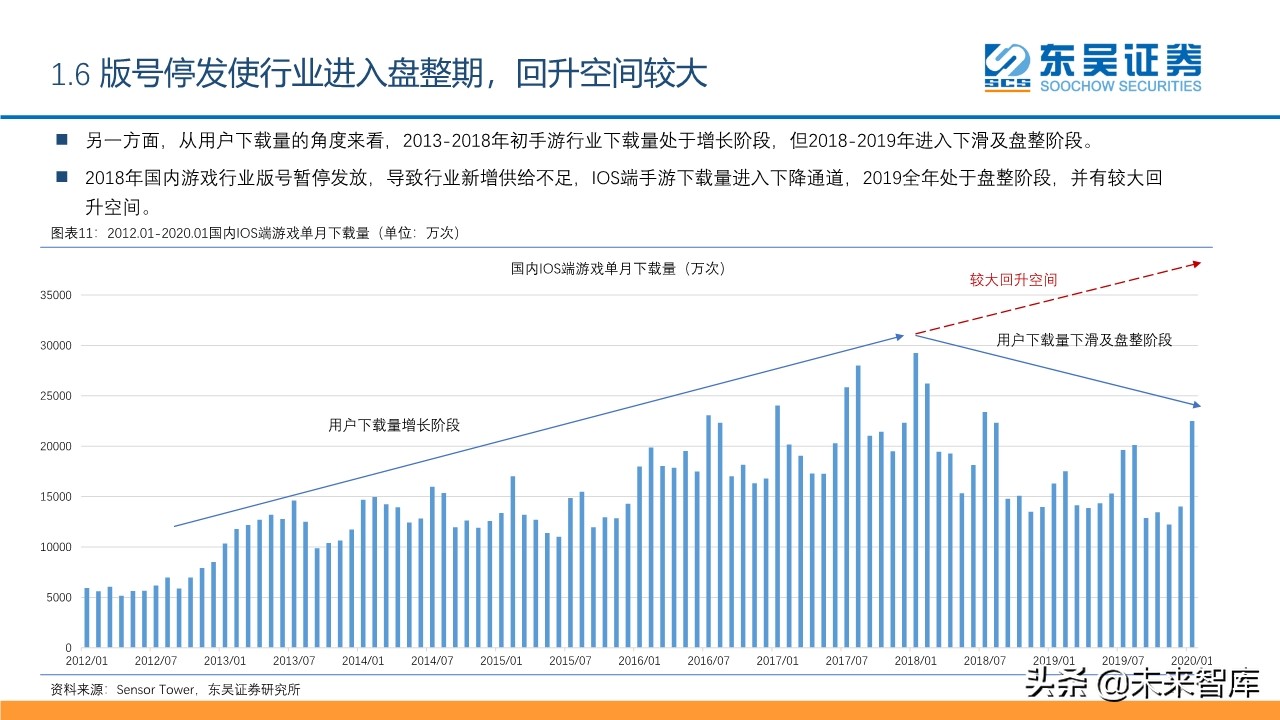Select chart title 国内IOS端游戏单月下载量（万次）
Image resolution: width=1280 pixels, height=720 pixels.
(x=617, y=268)
